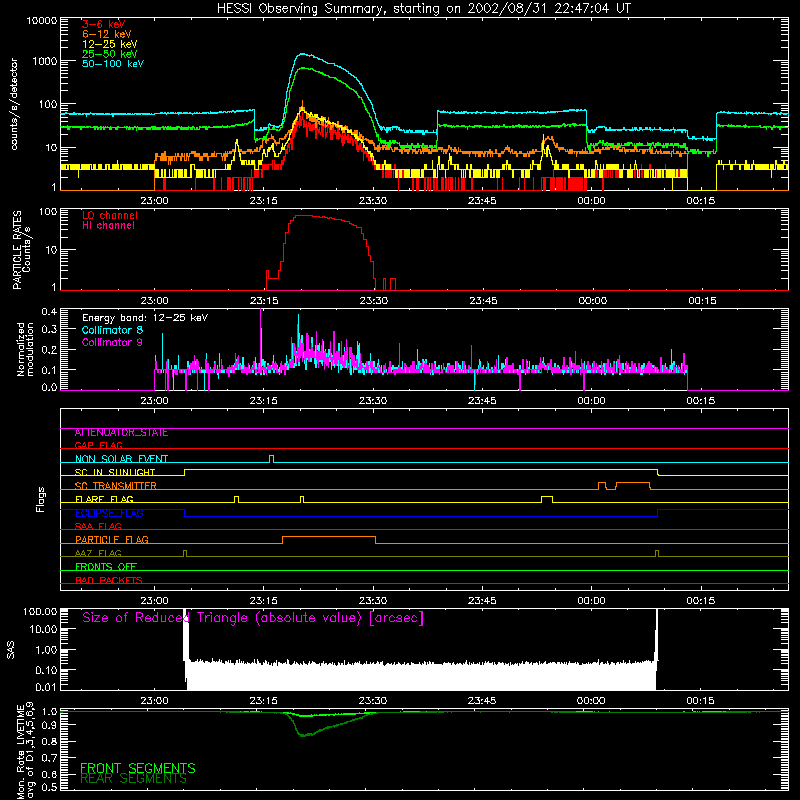Click the 00:00 time label under the count-rate panel
The image size is (800, 800).
[591, 201]
